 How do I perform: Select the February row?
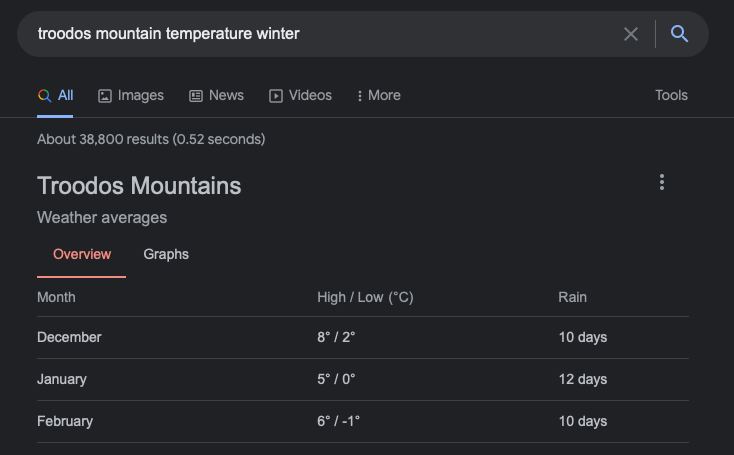[363, 421]
